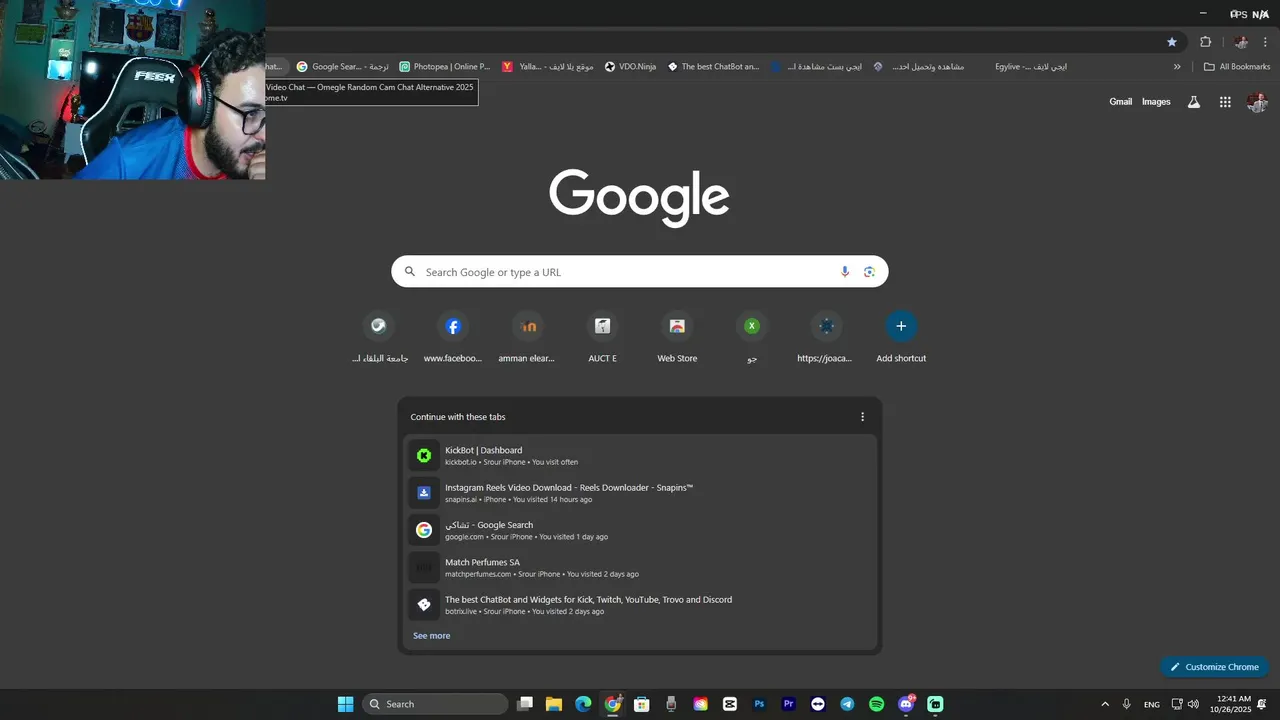Open the تشاكي - Google Search recent tab
This screenshot has height=720, width=1280.
point(640,530)
